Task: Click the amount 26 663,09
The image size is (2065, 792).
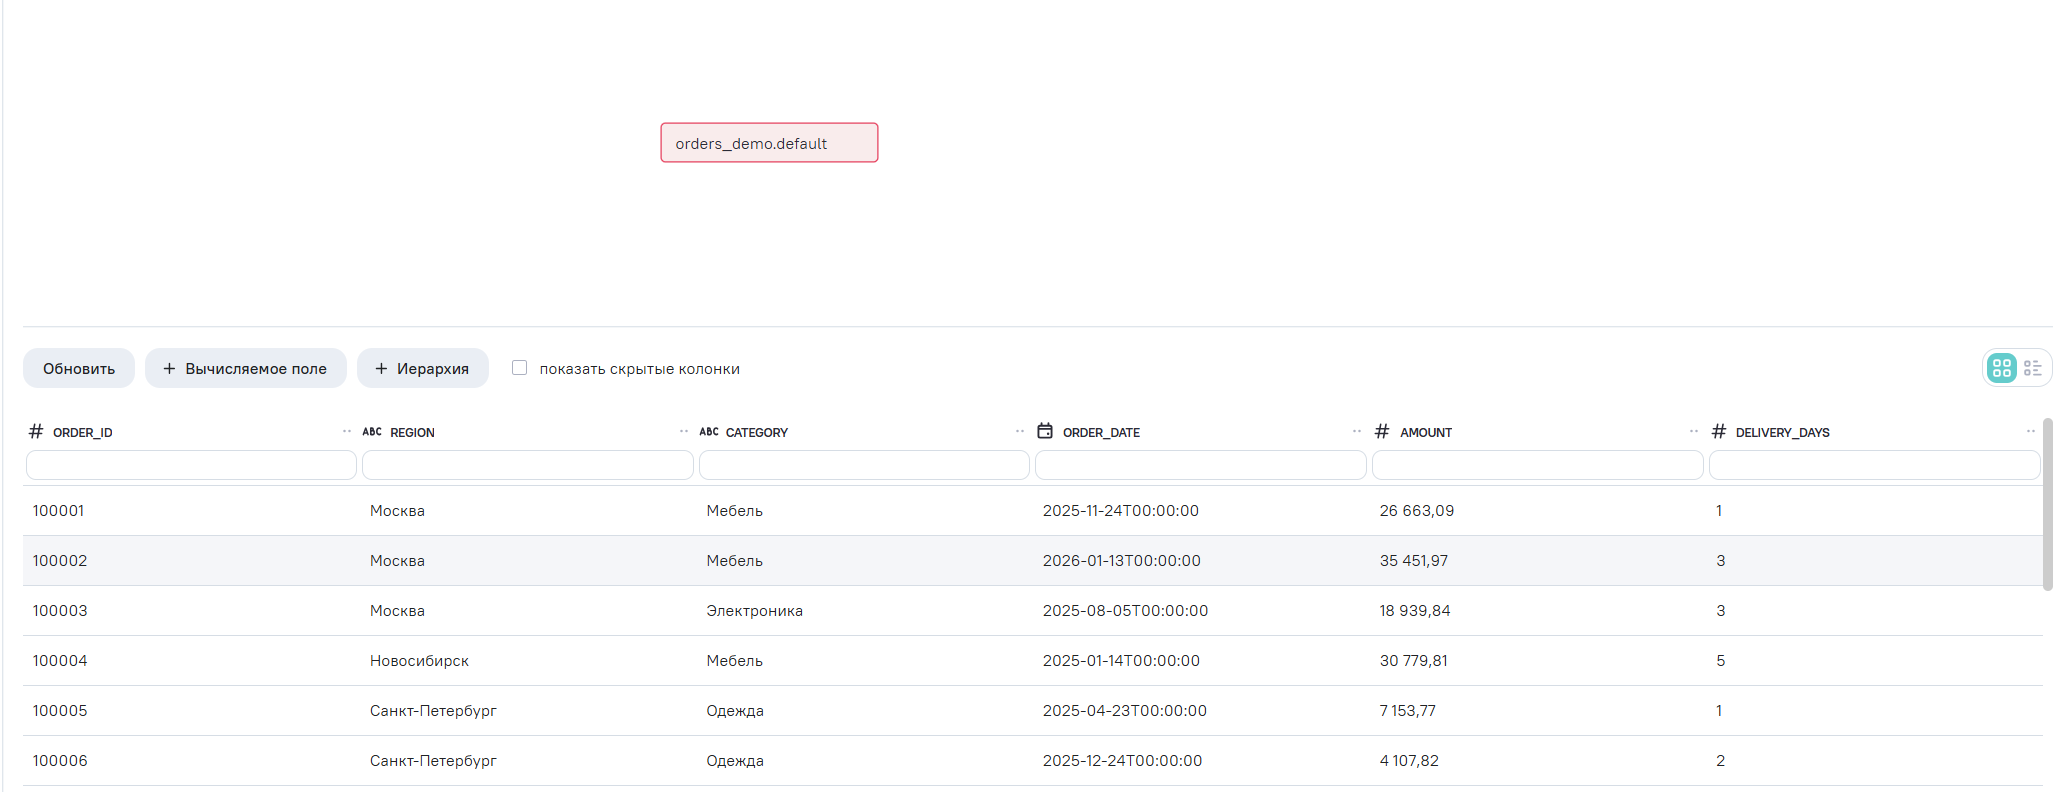Action: [x=1417, y=511]
